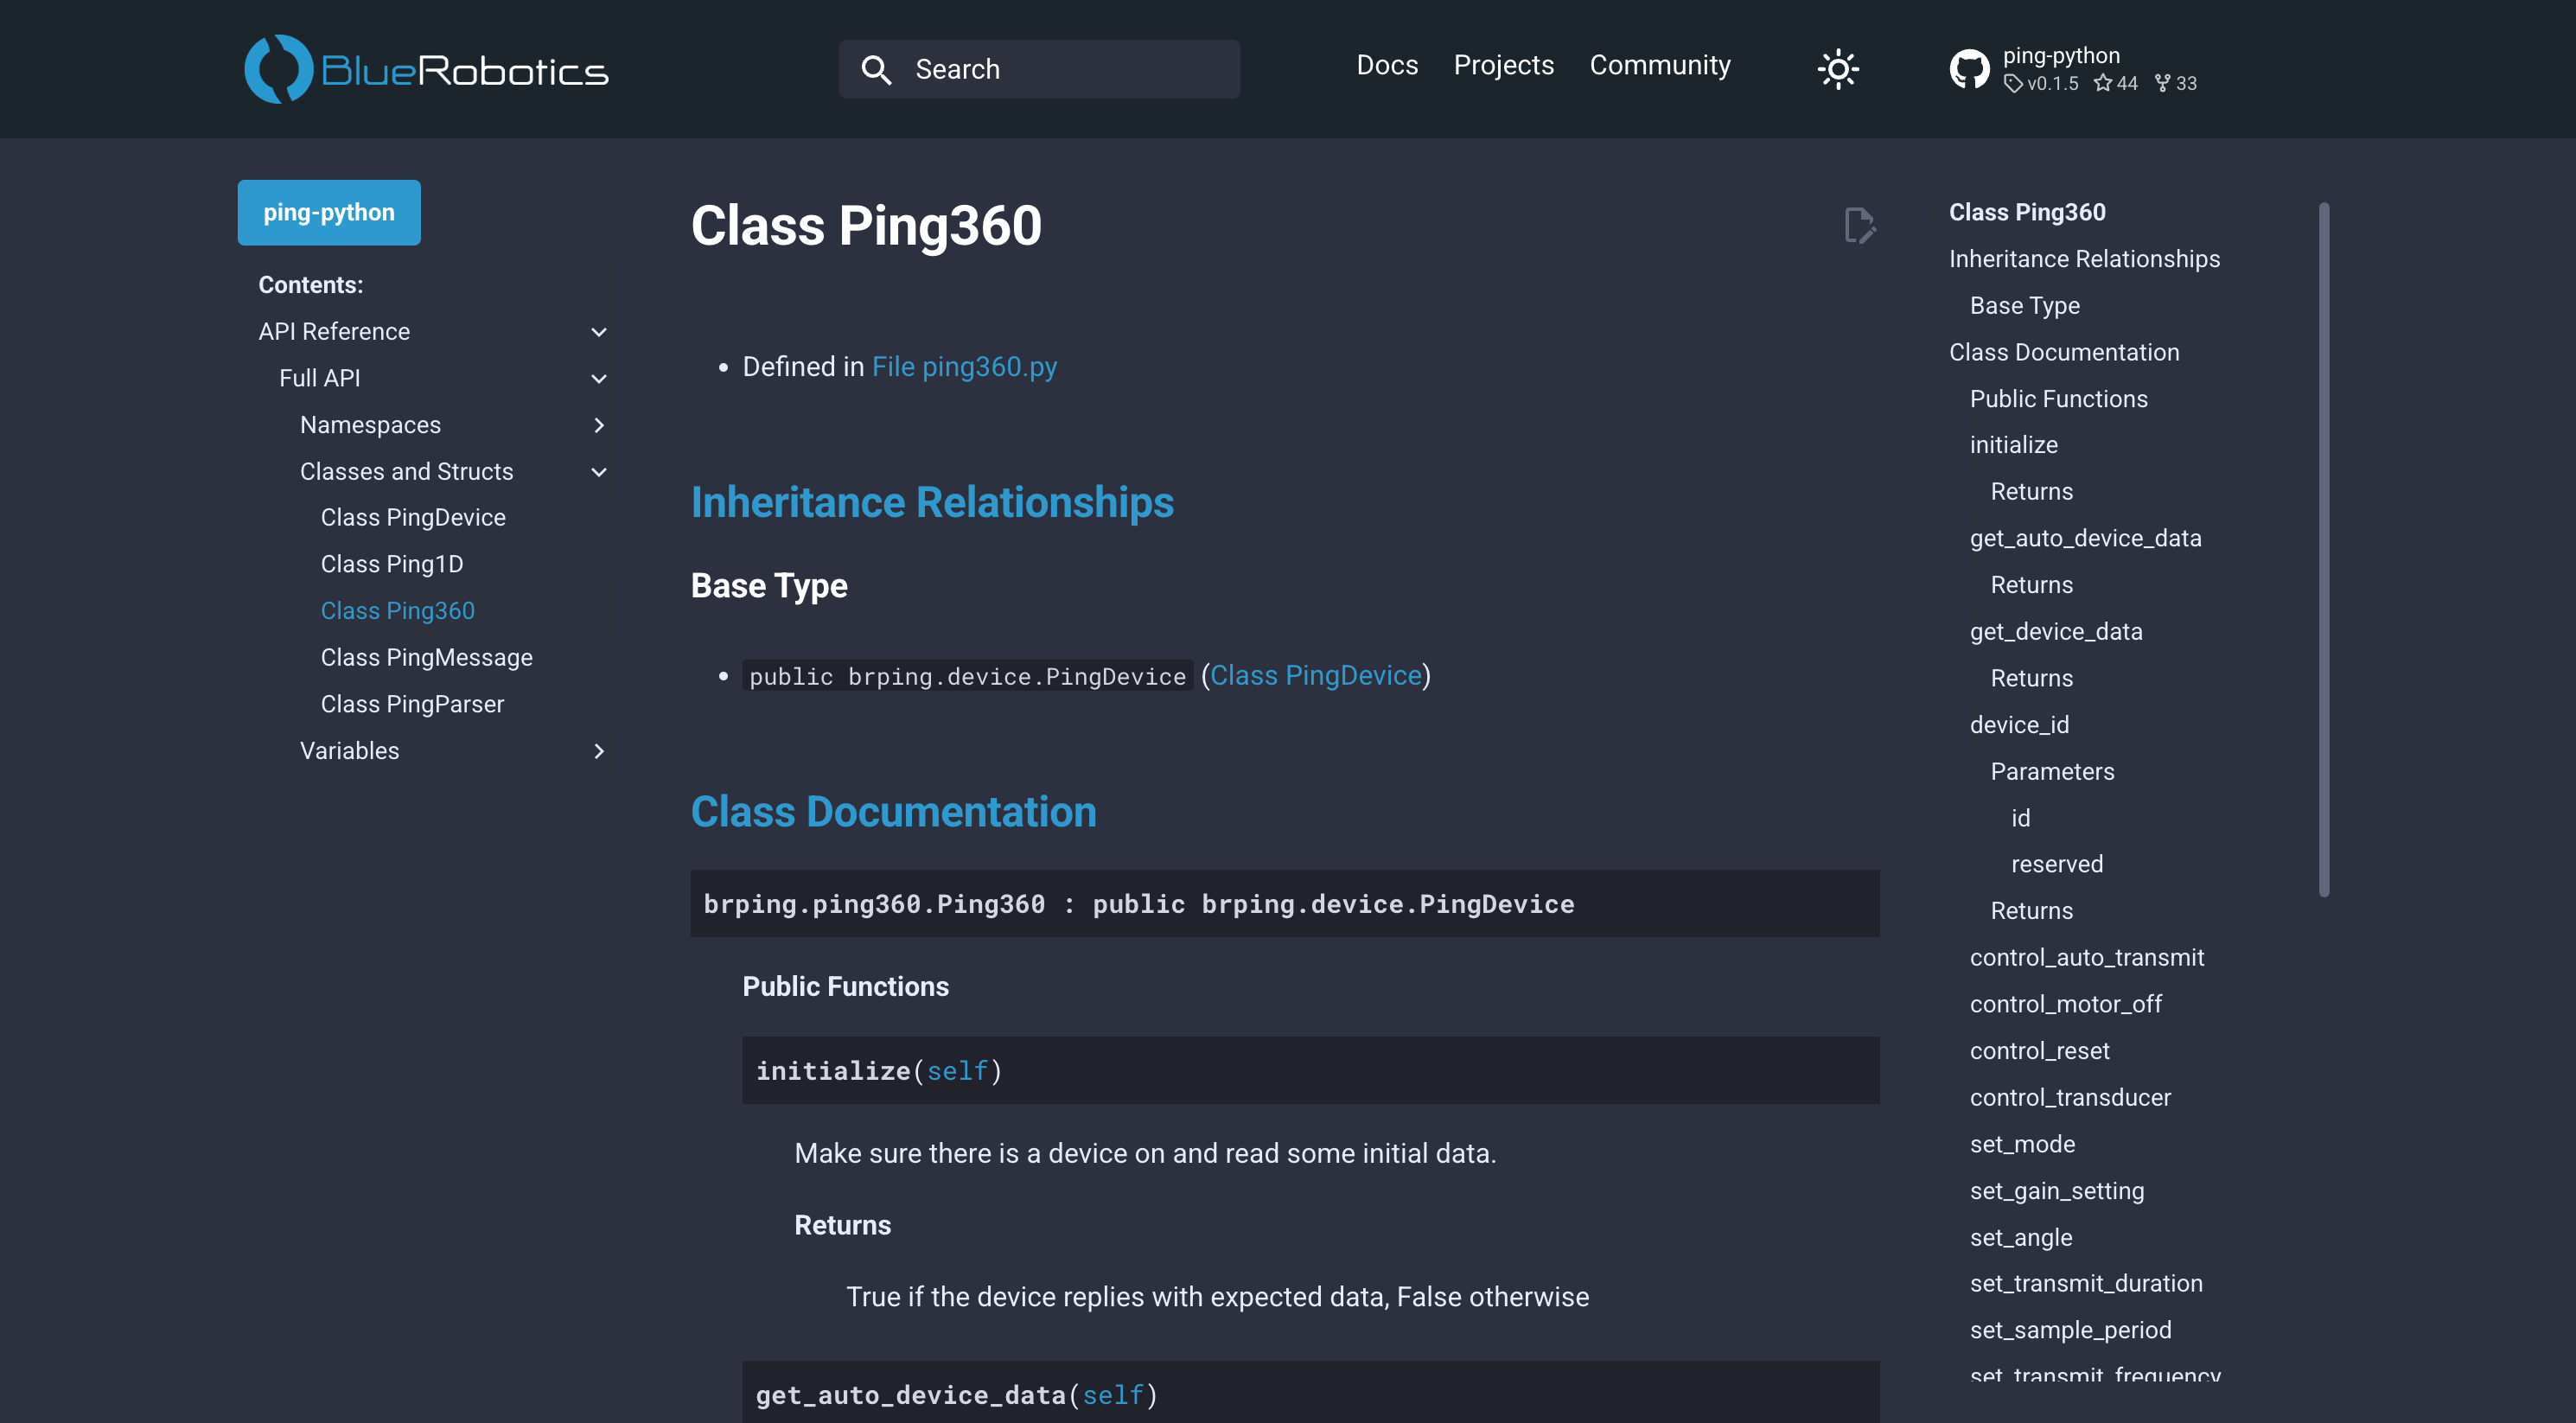The width and height of the screenshot is (2576, 1423).
Task: Follow the File ping360.py link
Action: 964,367
